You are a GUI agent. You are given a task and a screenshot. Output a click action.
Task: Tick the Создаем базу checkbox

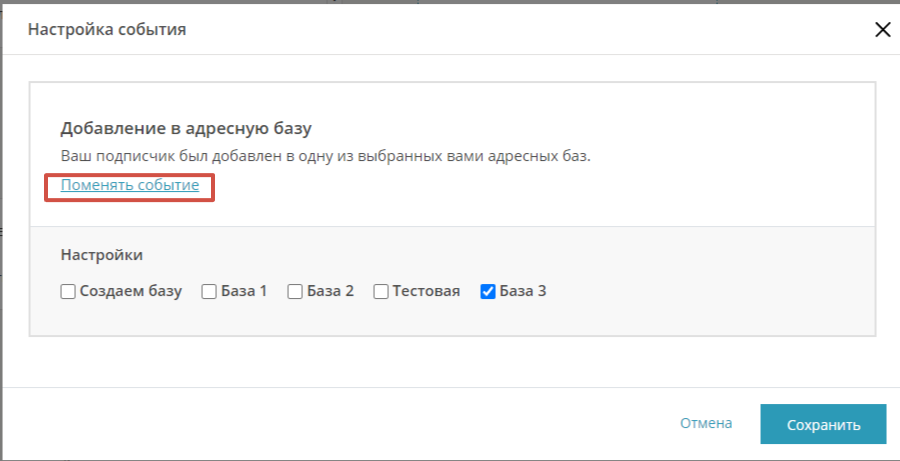tap(68, 292)
